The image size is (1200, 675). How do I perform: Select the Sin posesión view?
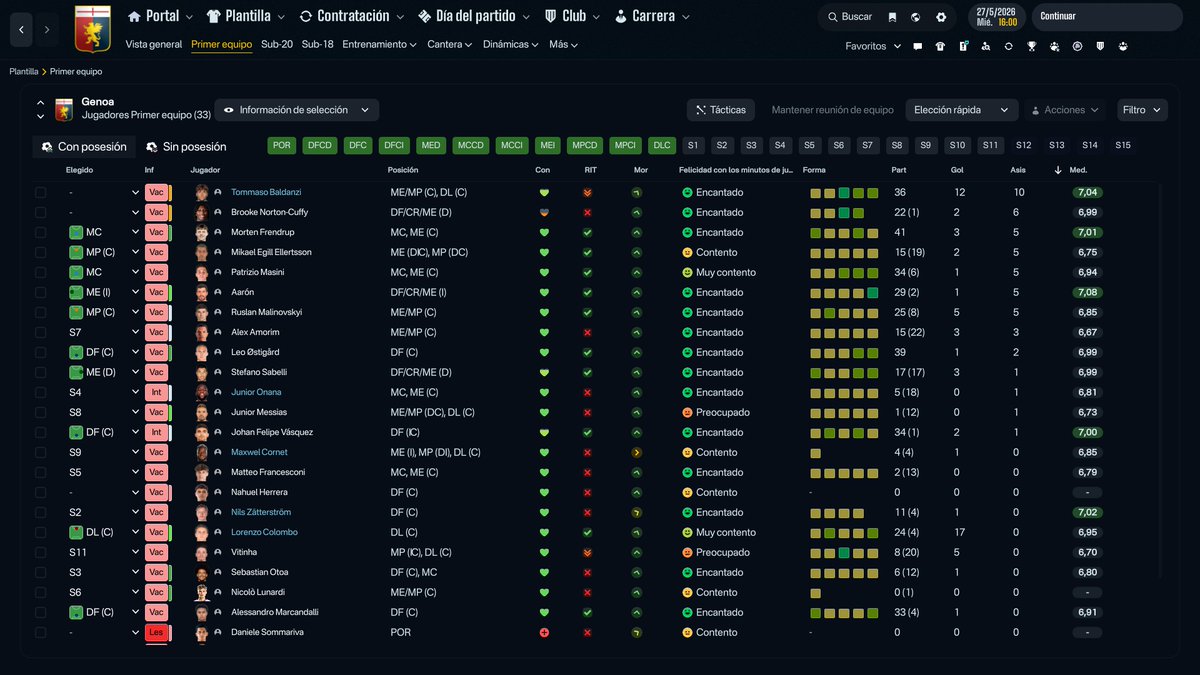click(186, 146)
